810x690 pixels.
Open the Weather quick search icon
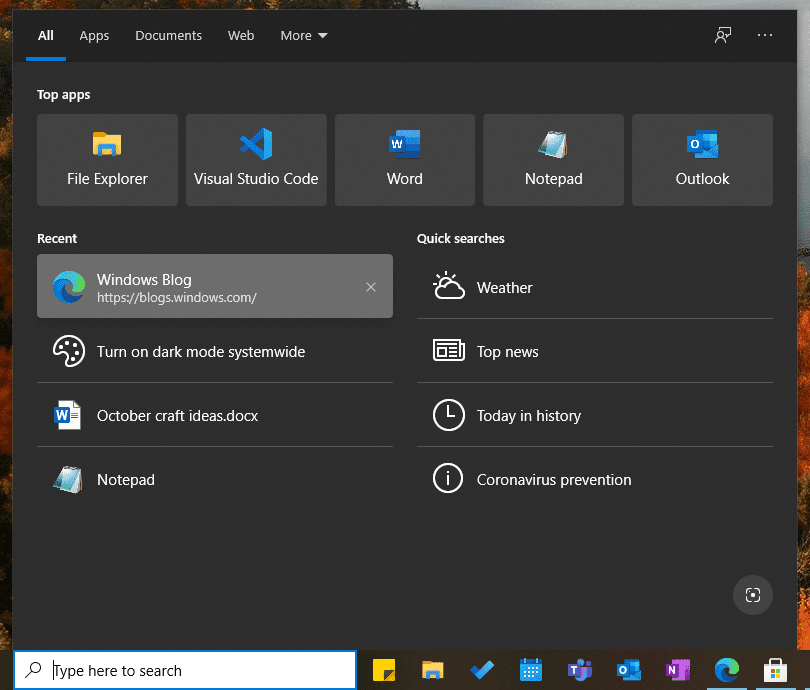[x=448, y=286]
